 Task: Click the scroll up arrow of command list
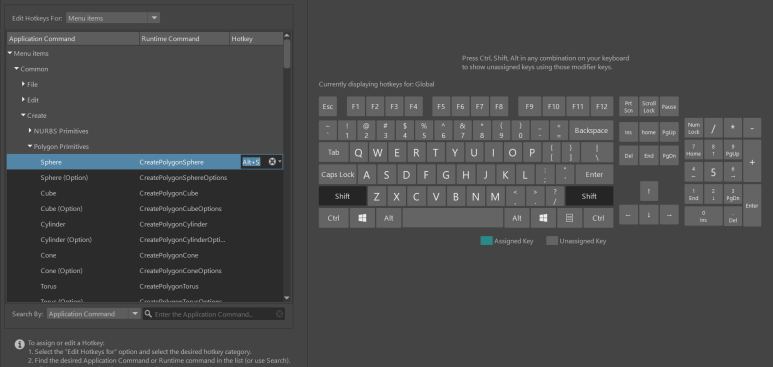[287, 36]
